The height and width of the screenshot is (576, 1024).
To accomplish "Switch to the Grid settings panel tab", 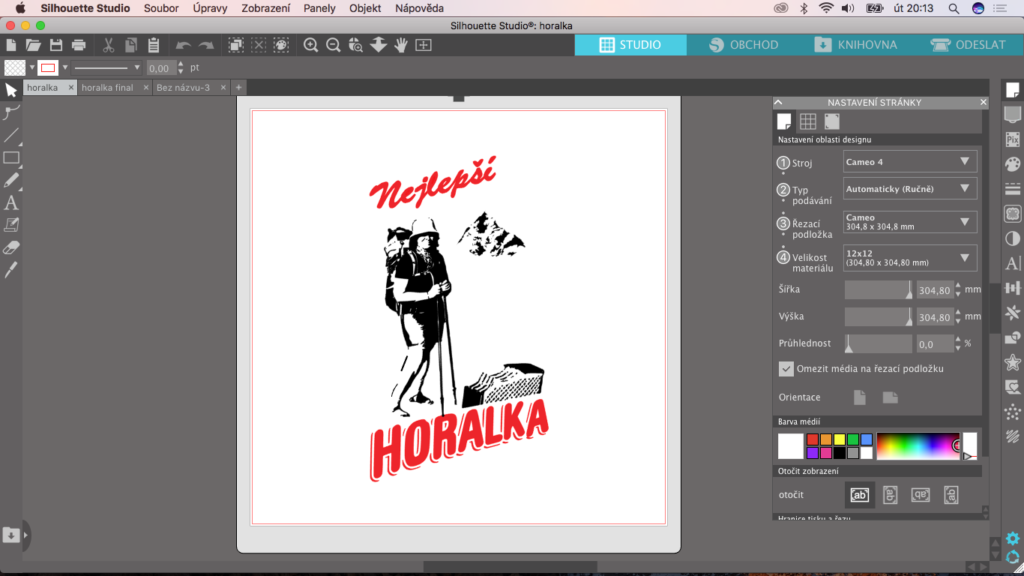I will [808, 121].
